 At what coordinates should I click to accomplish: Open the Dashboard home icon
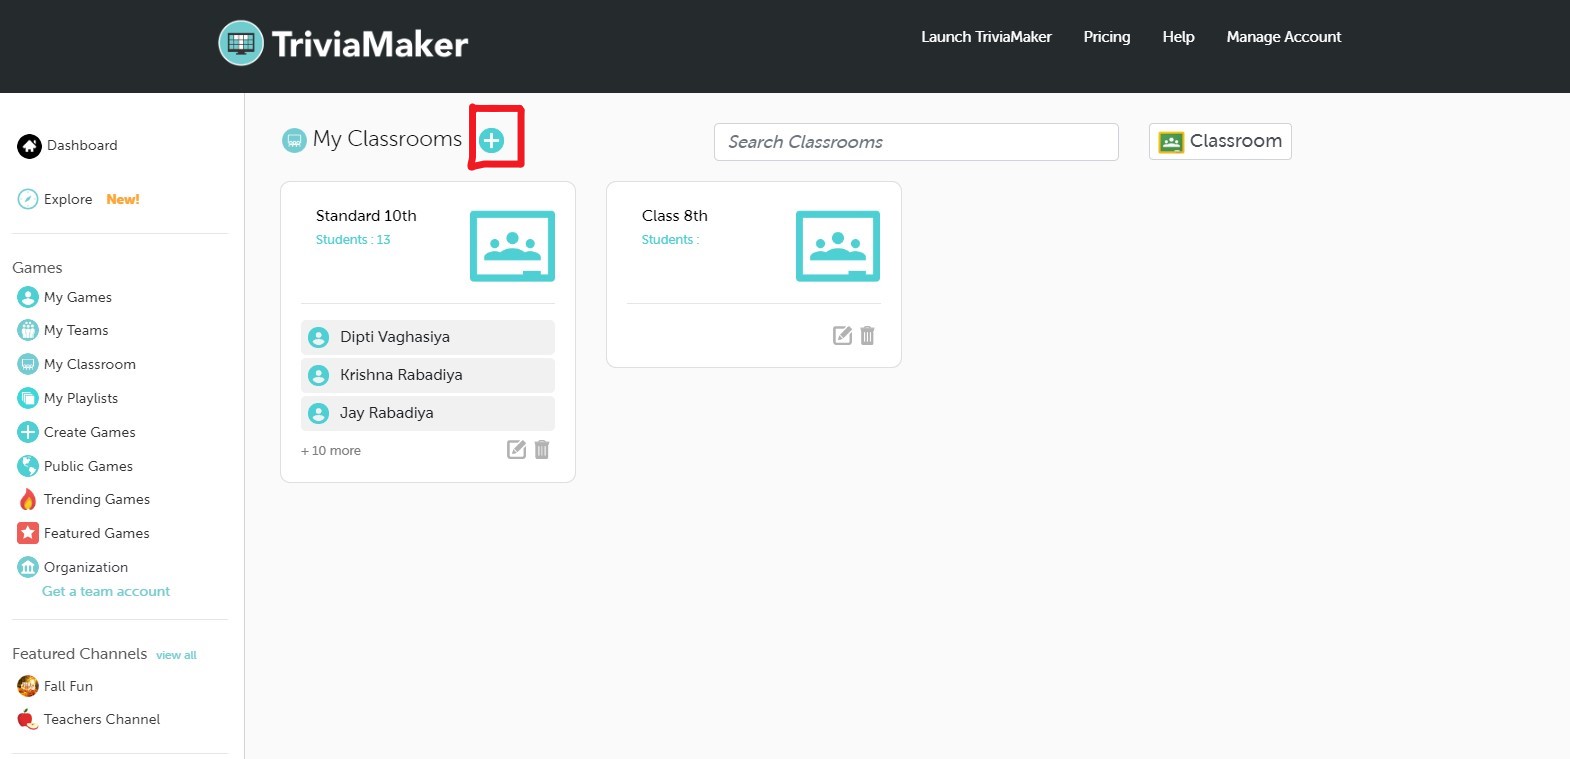coord(29,146)
